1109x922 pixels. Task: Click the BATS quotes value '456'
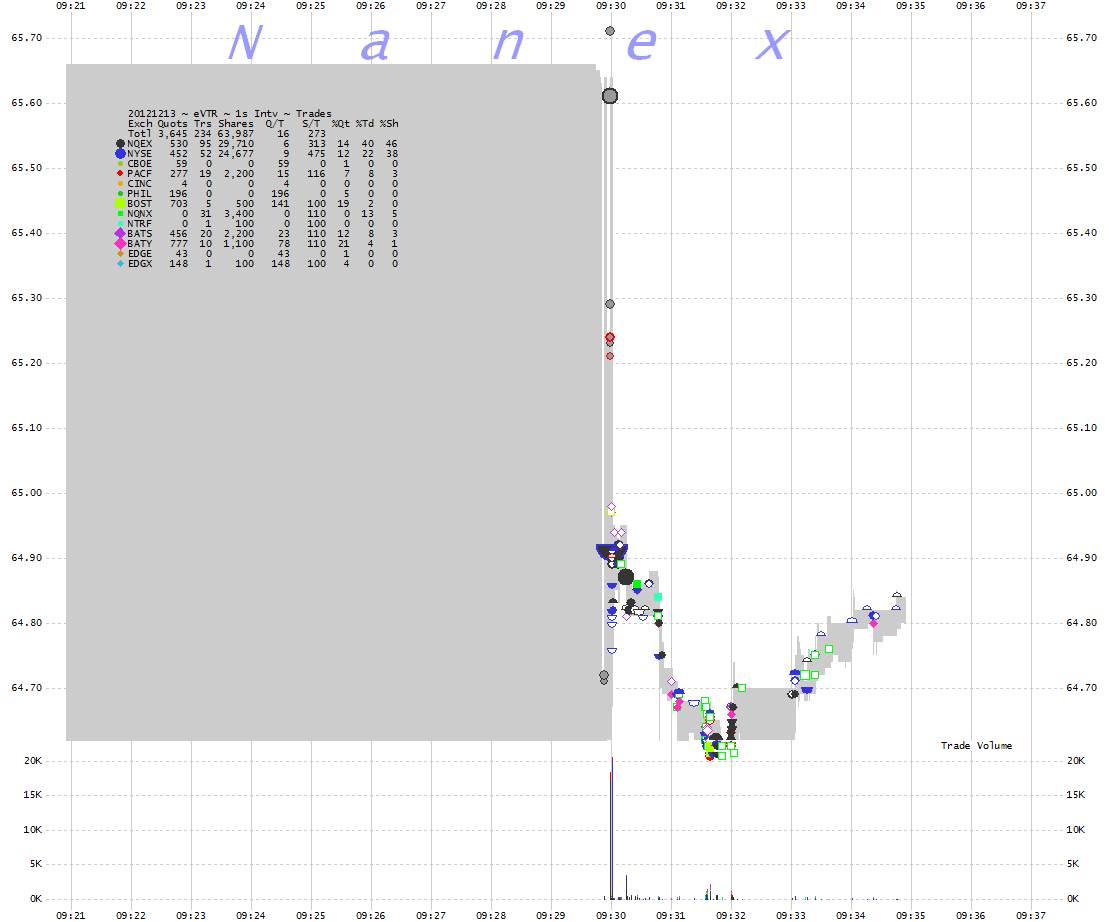point(179,233)
